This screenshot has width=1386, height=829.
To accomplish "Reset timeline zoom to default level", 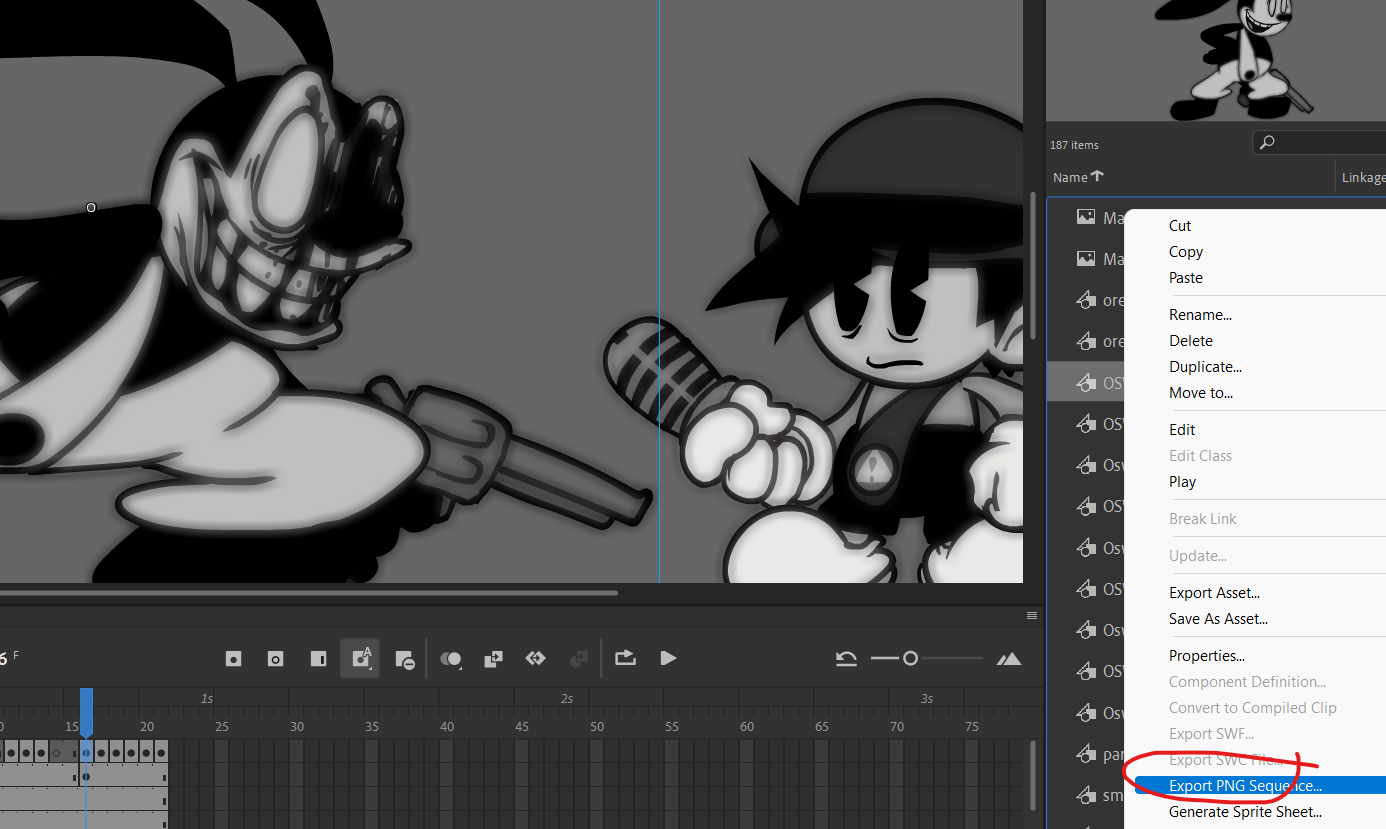I will click(846, 658).
